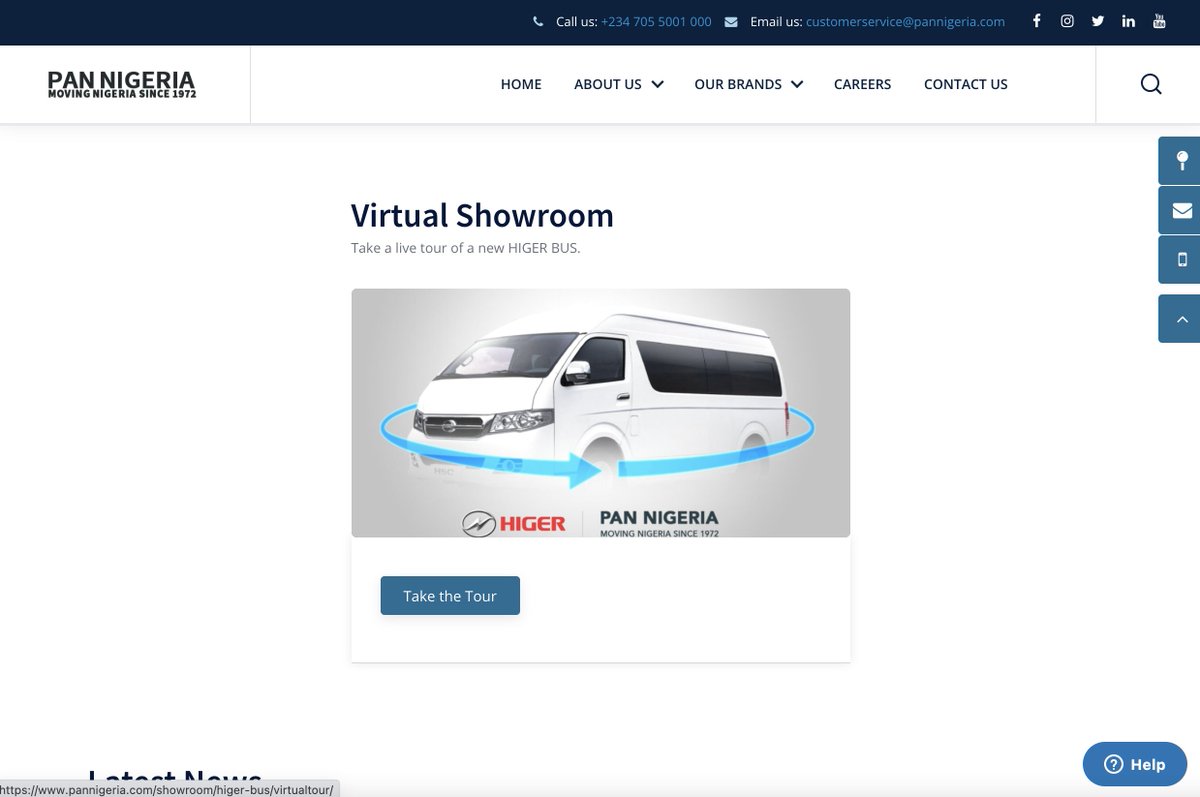Open the LinkedIn social icon
The width and height of the screenshot is (1200, 797).
pyautogui.click(x=1128, y=21)
